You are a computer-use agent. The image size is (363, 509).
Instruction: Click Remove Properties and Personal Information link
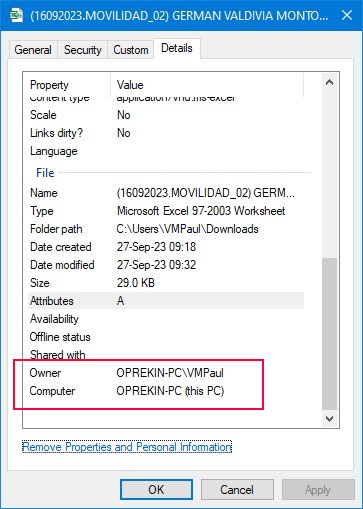pyautogui.click(x=127, y=447)
